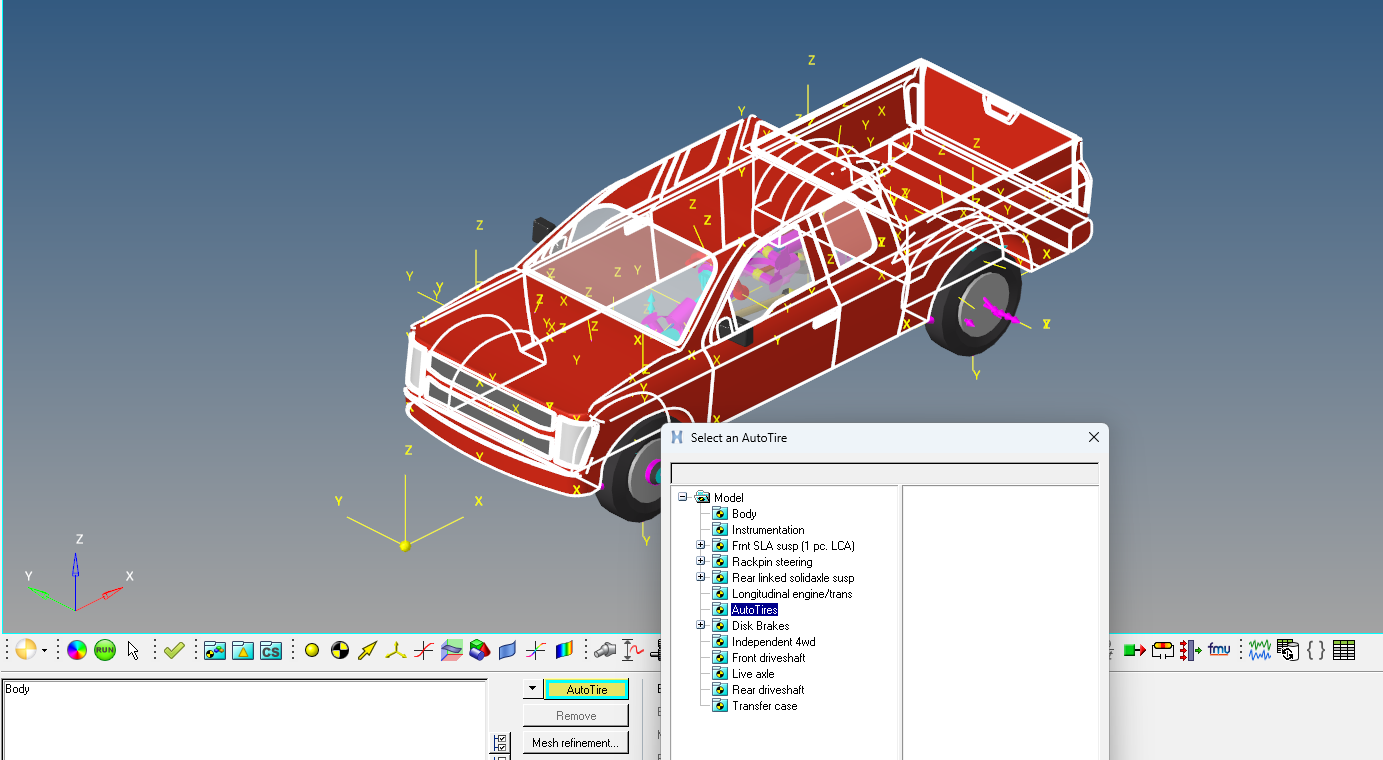Screen dimensions: 1383x760
Task: Open the color wheel picker
Action: click(x=75, y=650)
